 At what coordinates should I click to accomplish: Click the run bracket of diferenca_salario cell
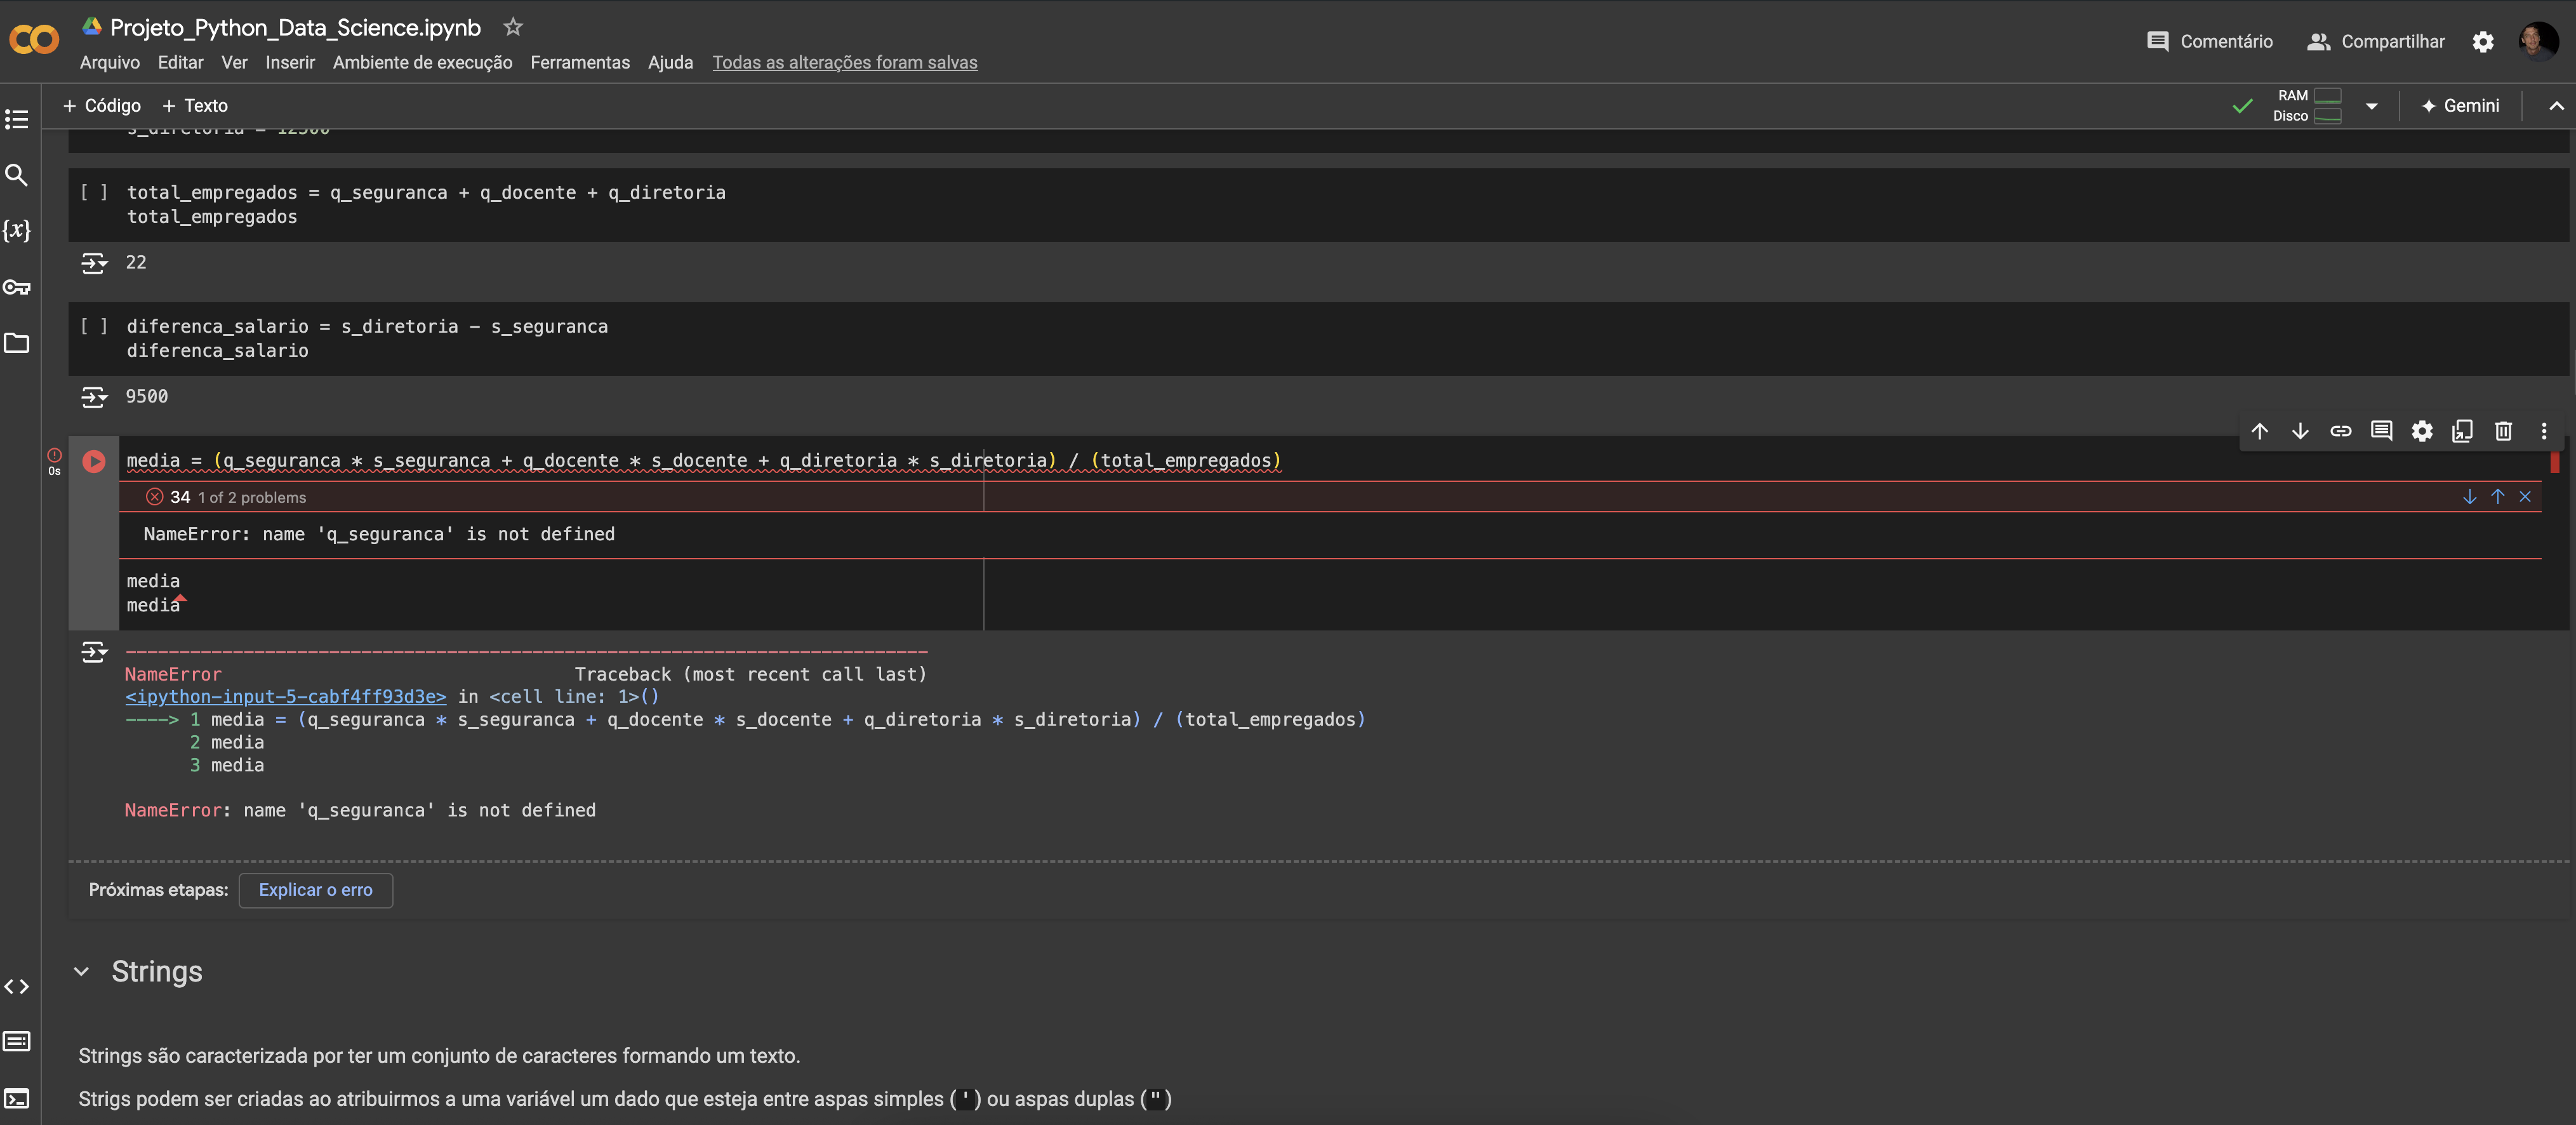click(94, 326)
